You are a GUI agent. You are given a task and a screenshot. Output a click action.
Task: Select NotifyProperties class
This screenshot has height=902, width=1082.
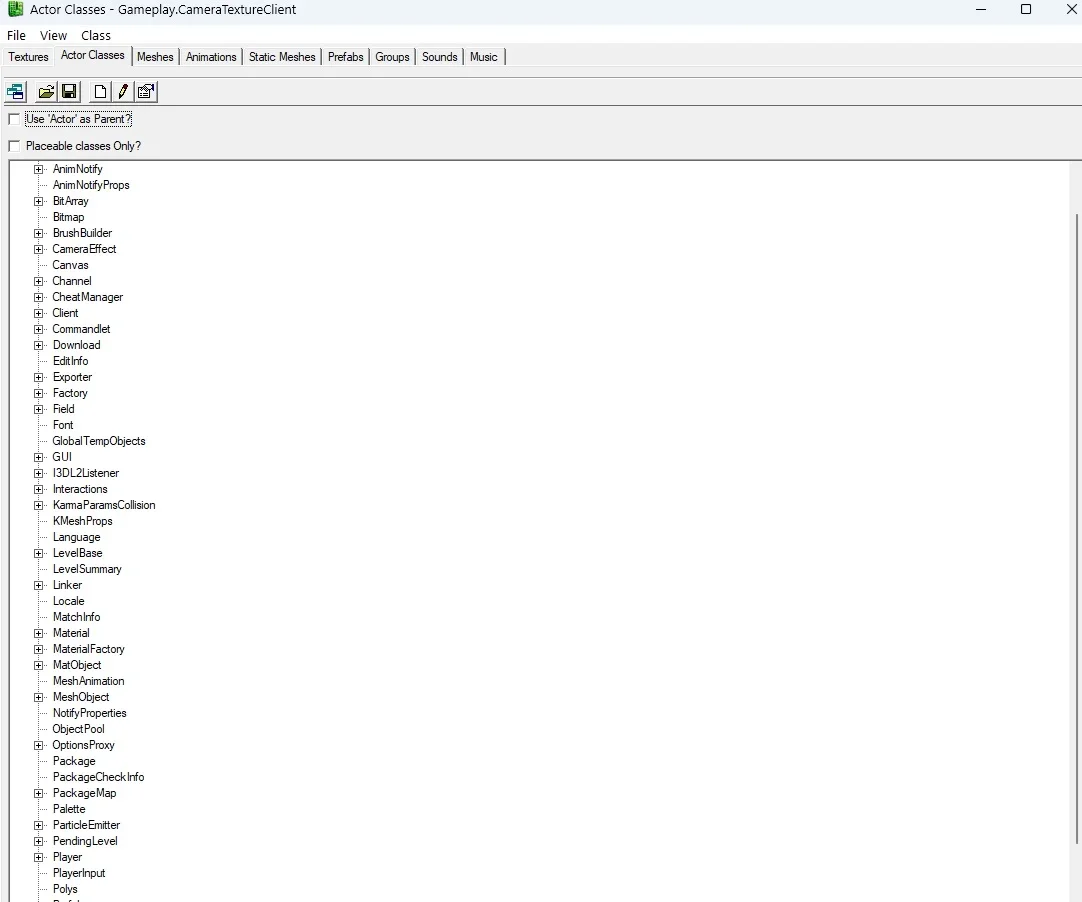tap(90, 713)
